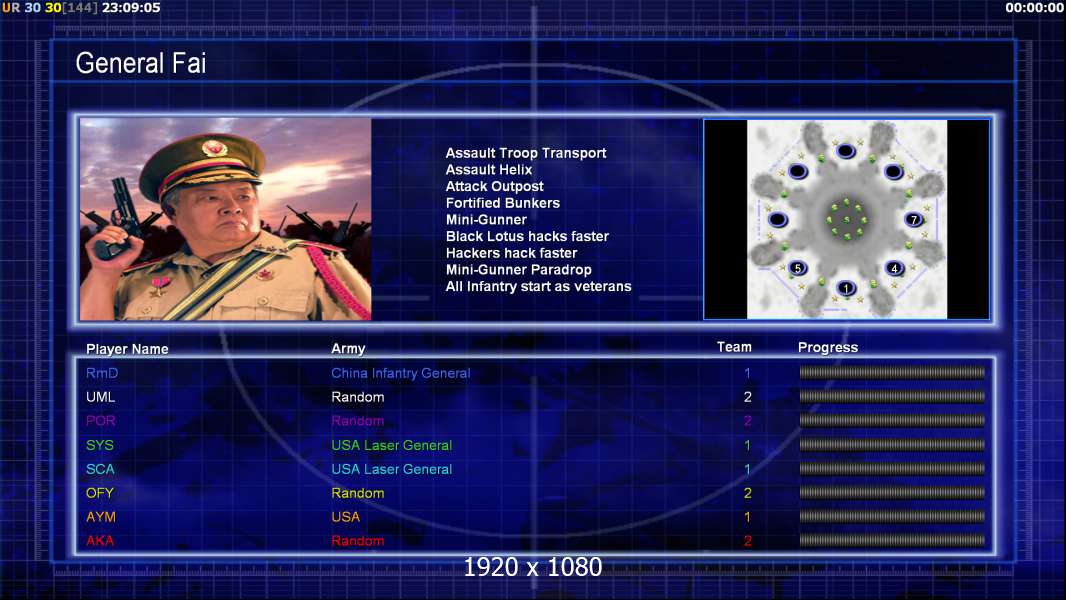The width and height of the screenshot is (1066, 600).
Task: Click team number 1 in AYM's row
Action: click(747, 516)
